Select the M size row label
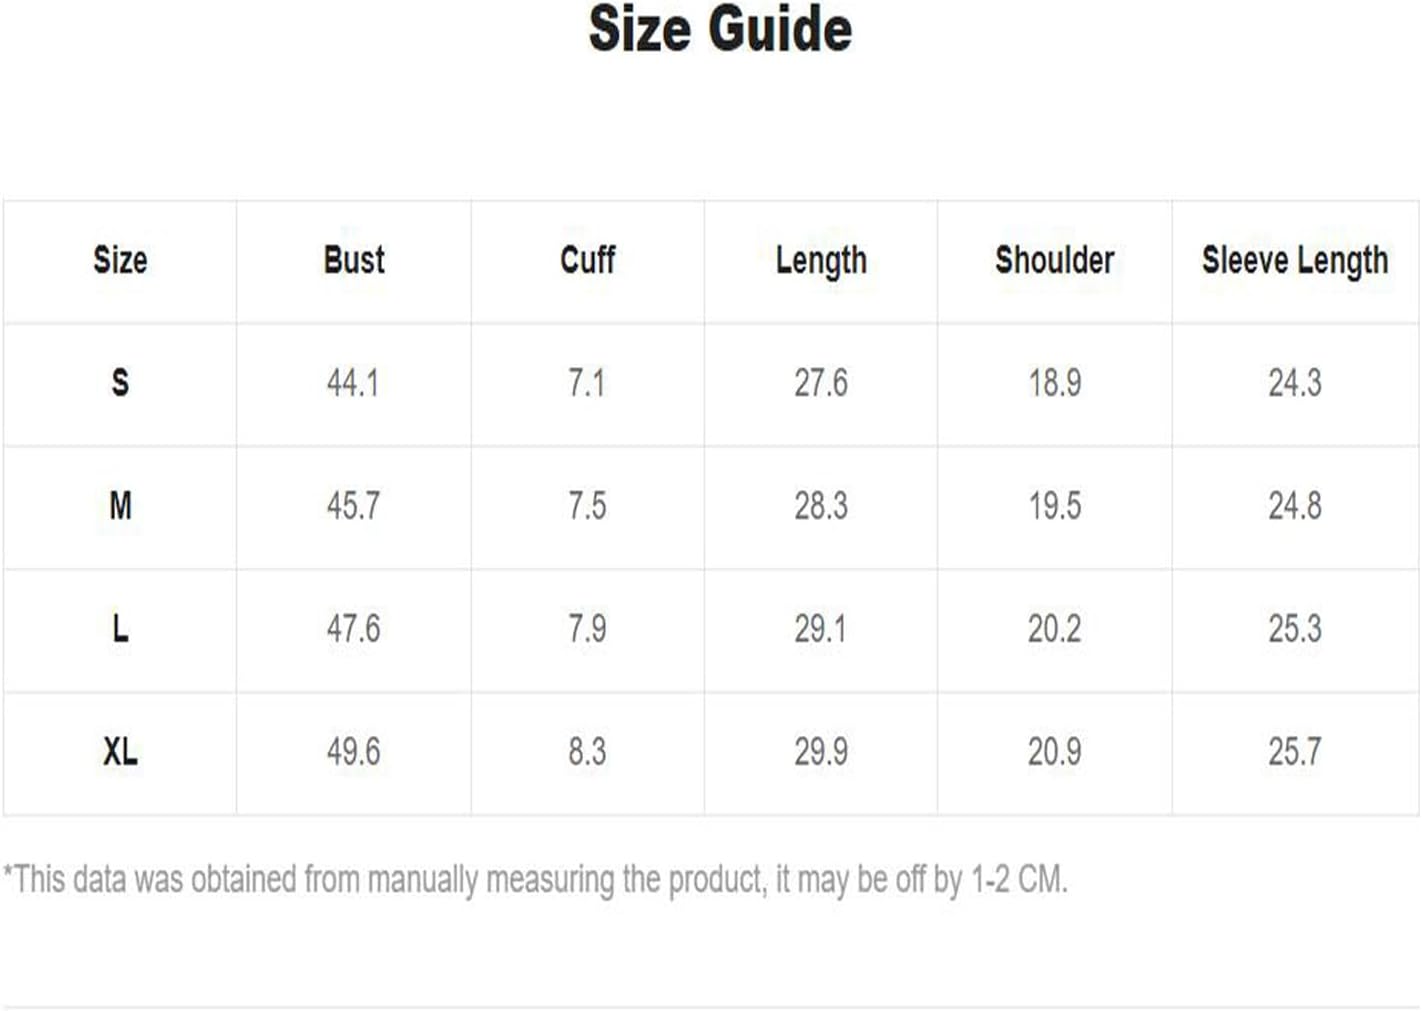 tap(120, 506)
